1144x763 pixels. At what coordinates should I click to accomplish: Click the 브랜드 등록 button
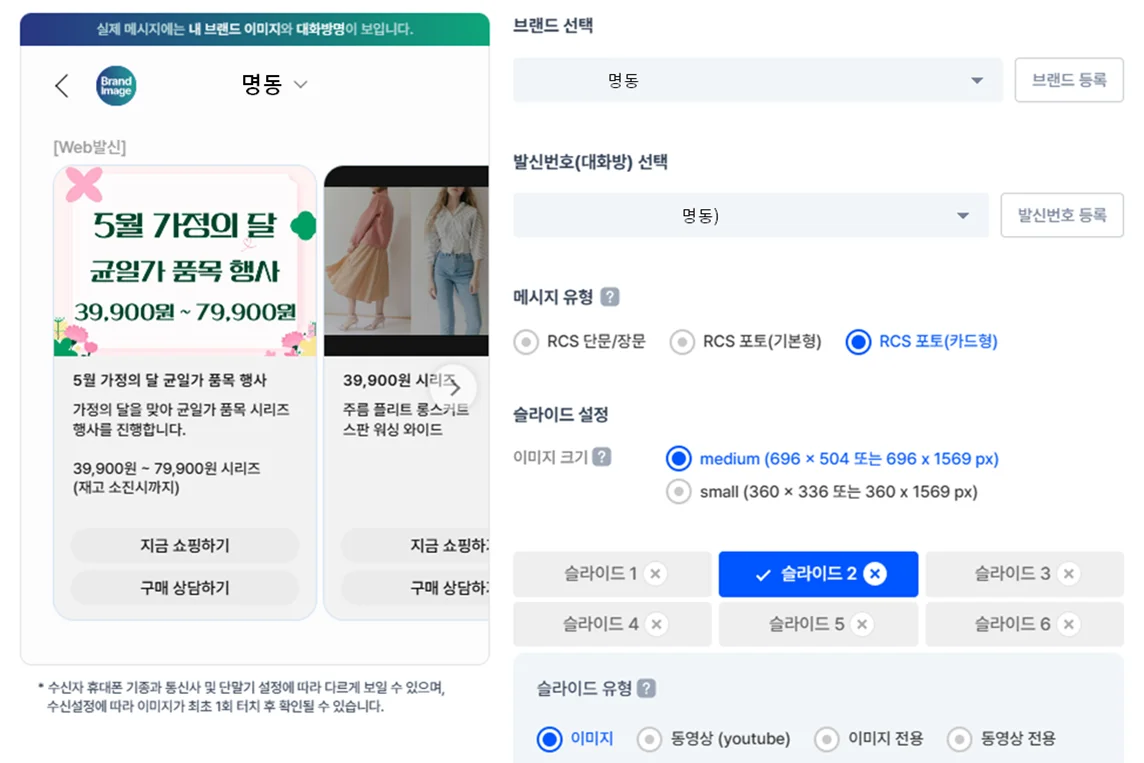[x=1069, y=80]
